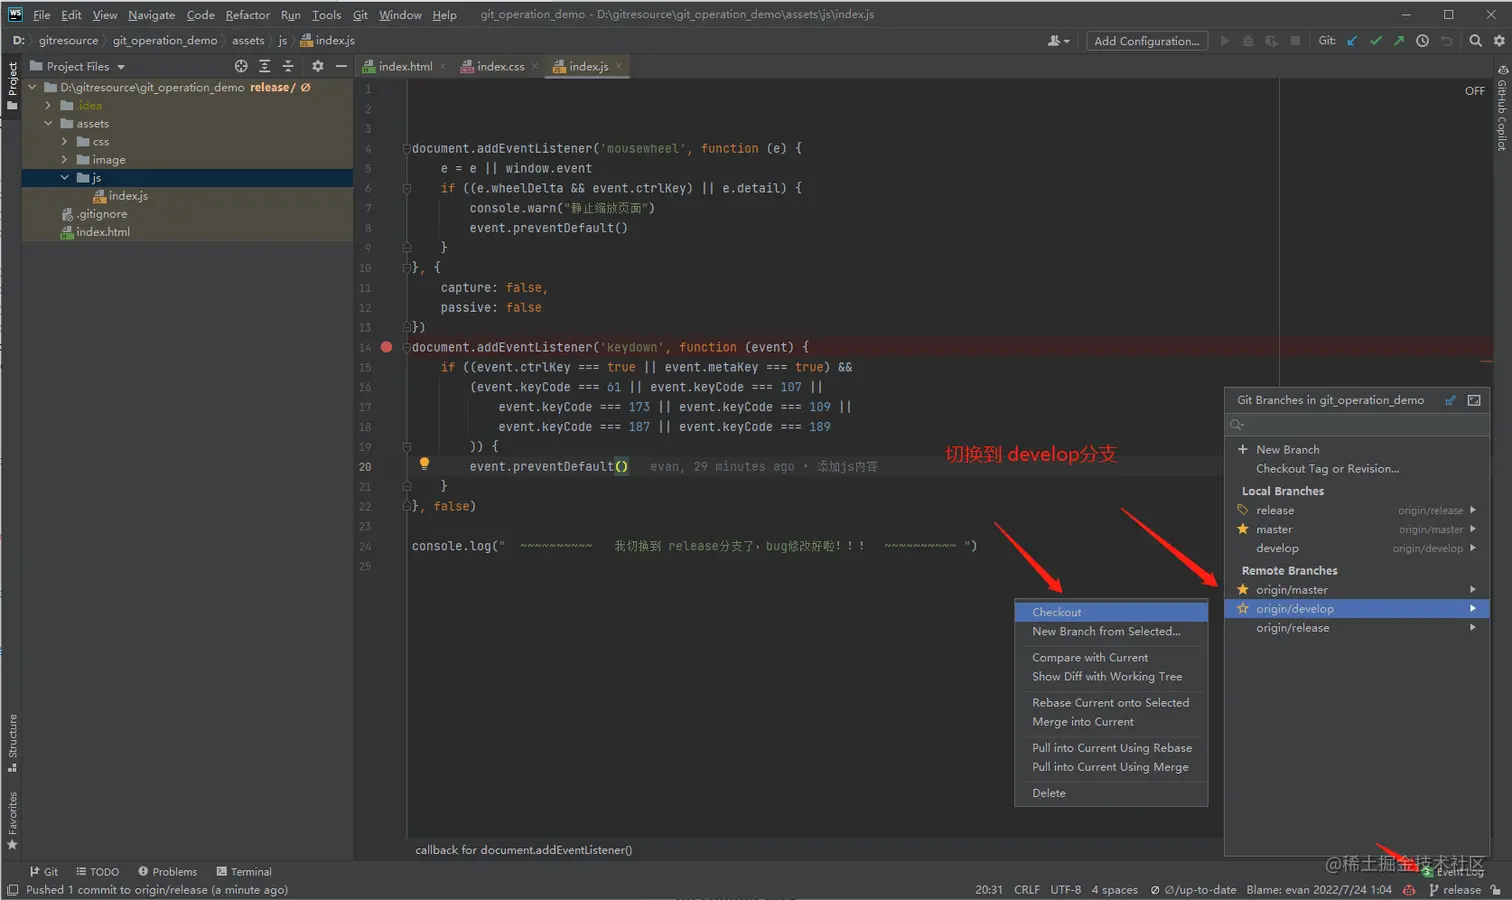Click the Add Configuration button

click(x=1146, y=41)
